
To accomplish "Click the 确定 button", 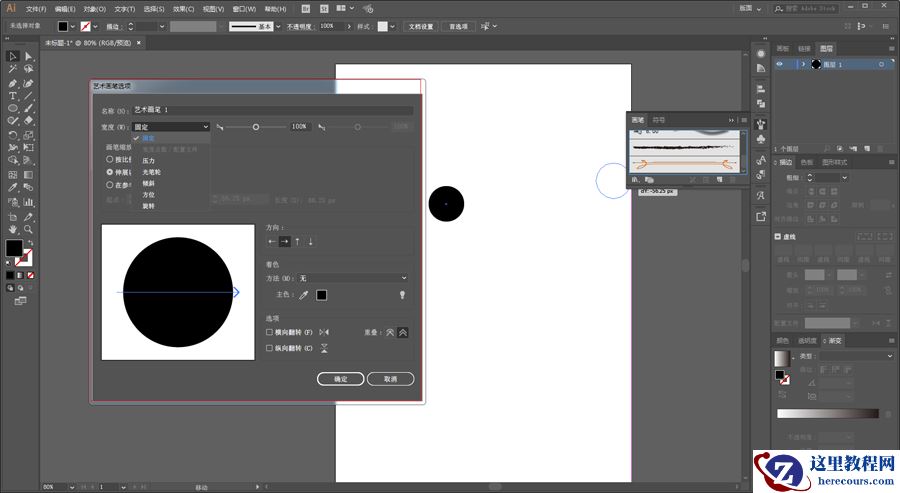I will point(340,379).
